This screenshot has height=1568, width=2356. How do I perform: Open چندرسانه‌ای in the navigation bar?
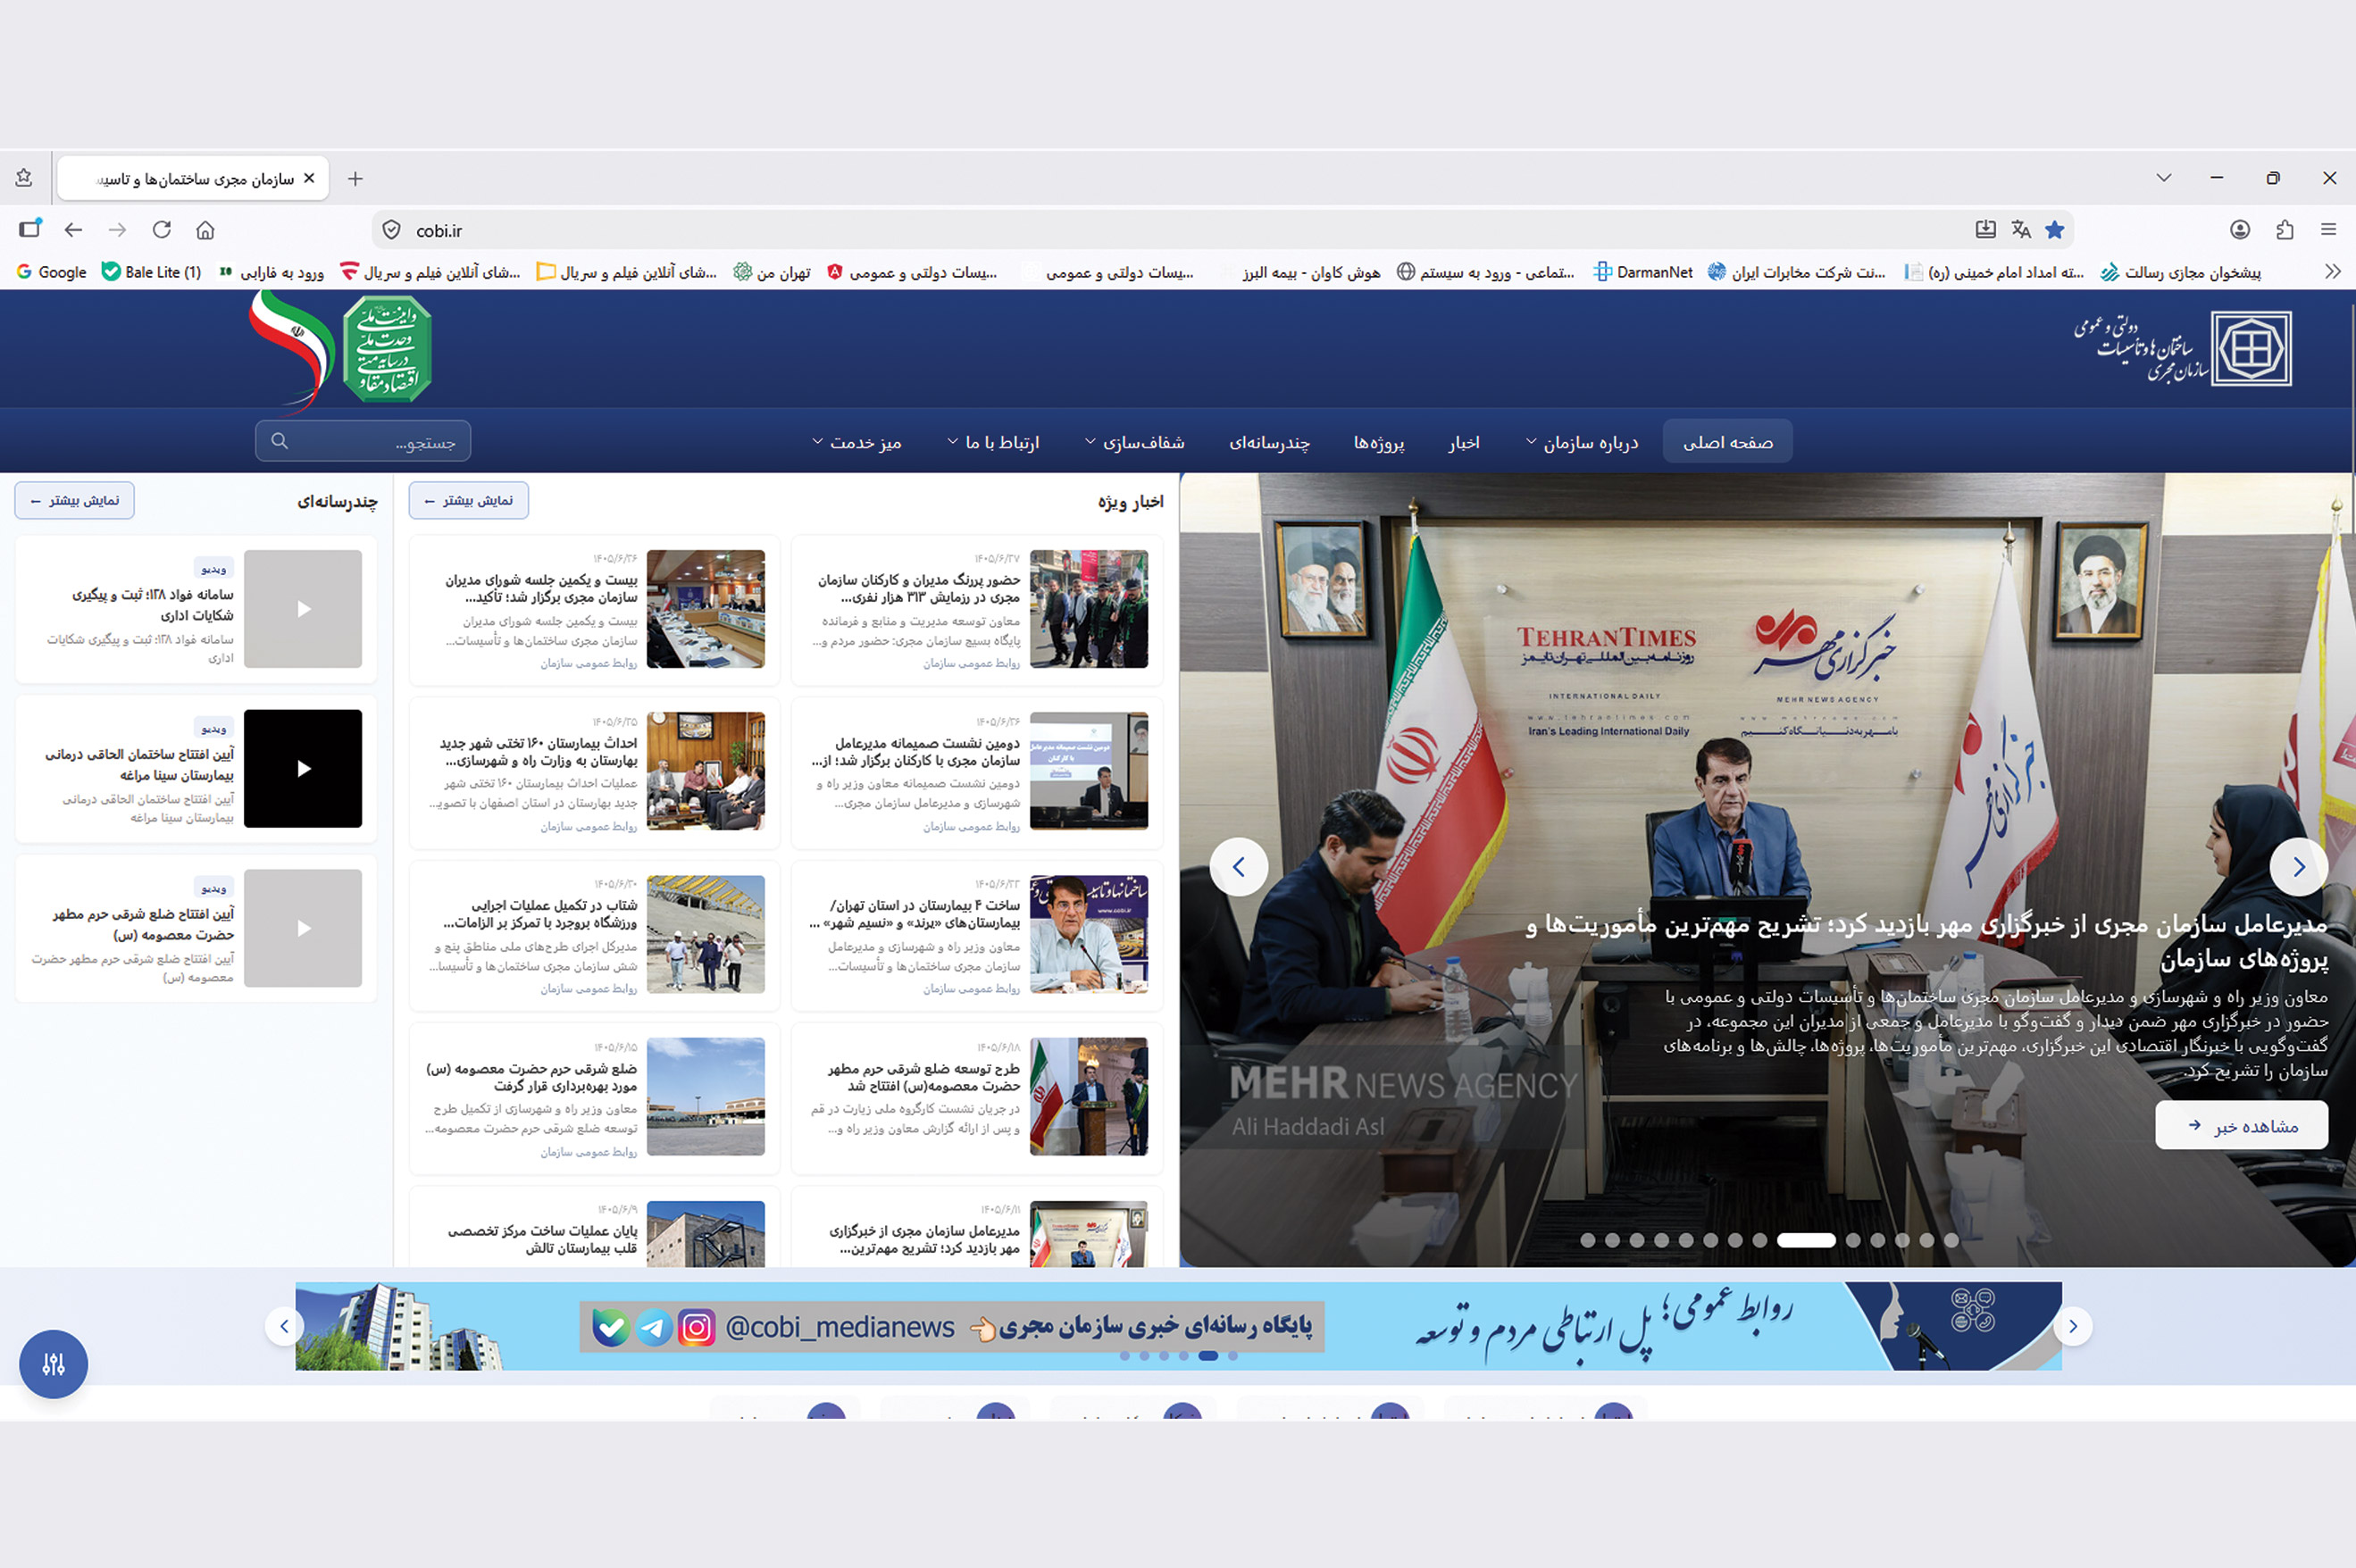click(1269, 442)
